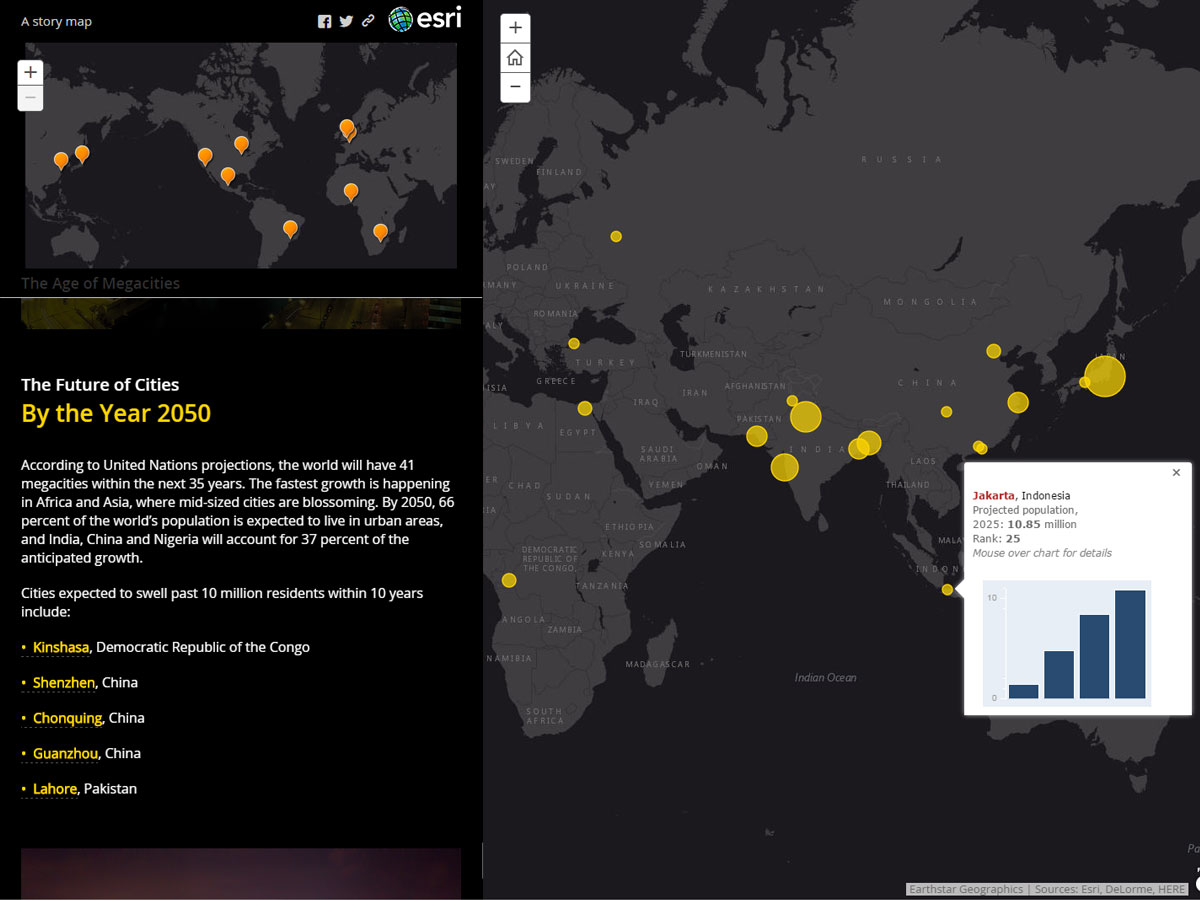Open the Kinshasa city link
The height and width of the screenshot is (900, 1200).
pyautogui.click(x=60, y=647)
